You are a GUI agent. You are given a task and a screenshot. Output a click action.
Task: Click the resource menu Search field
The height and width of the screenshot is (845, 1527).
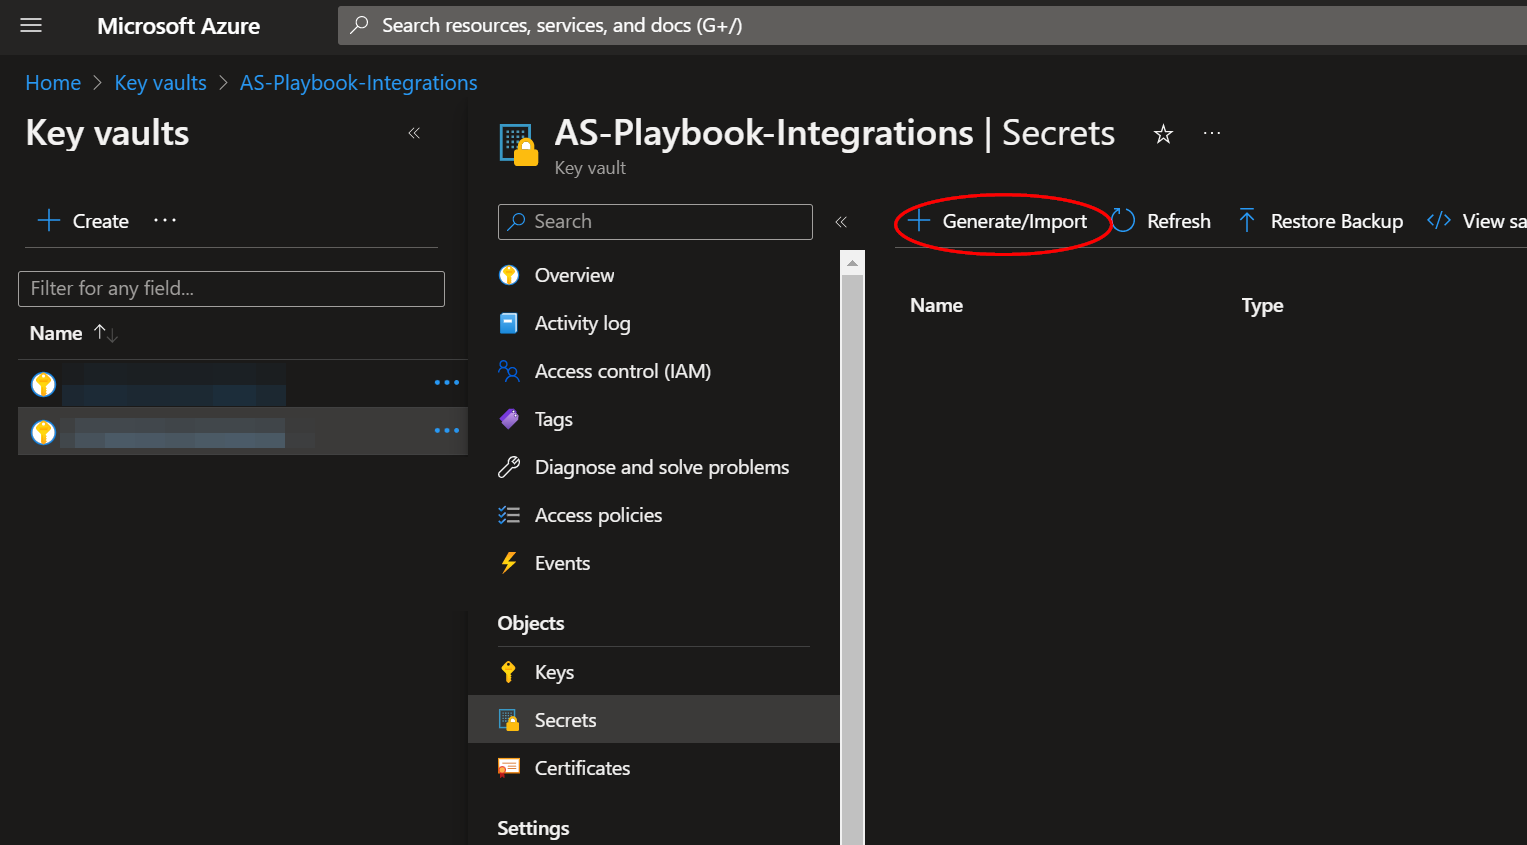[655, 221]
